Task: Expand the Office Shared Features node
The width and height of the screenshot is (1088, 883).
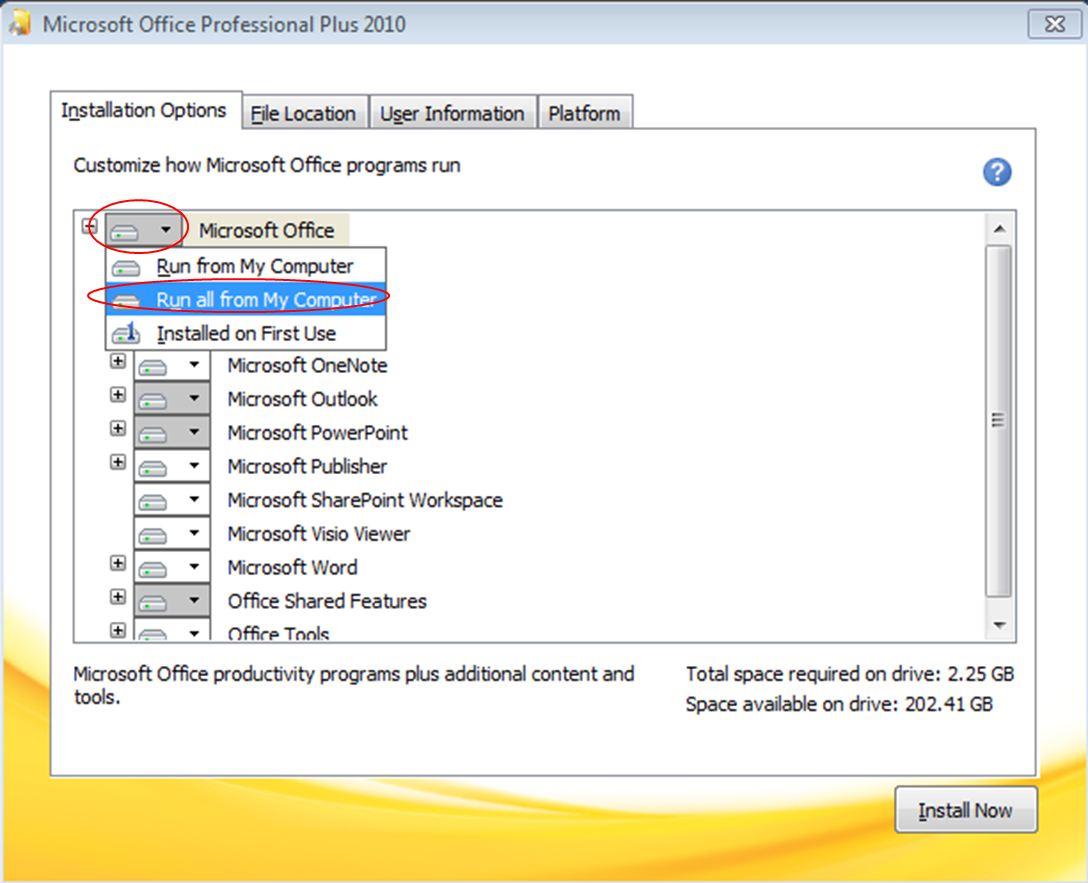Action: coord(118,597)
